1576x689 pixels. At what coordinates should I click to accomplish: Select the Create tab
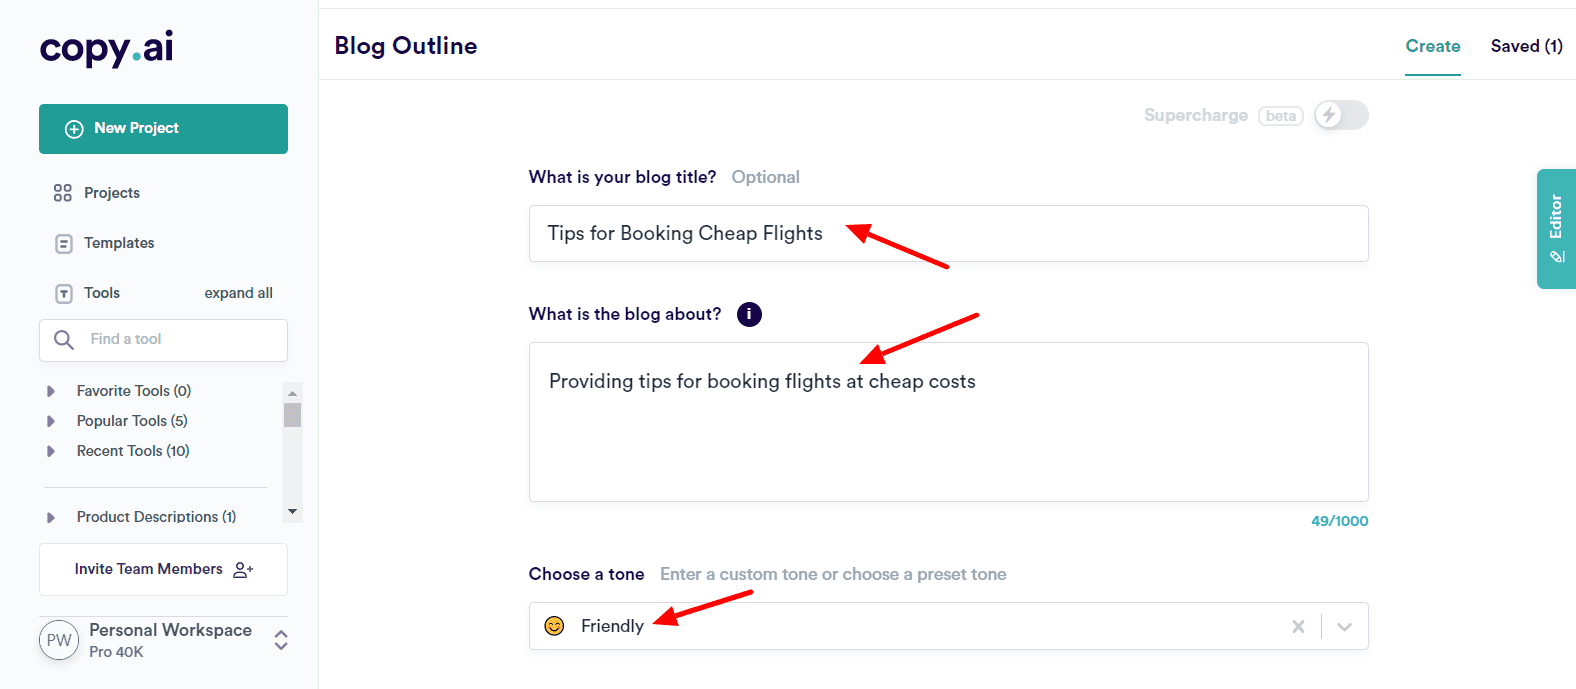[x=1432, y=46]
